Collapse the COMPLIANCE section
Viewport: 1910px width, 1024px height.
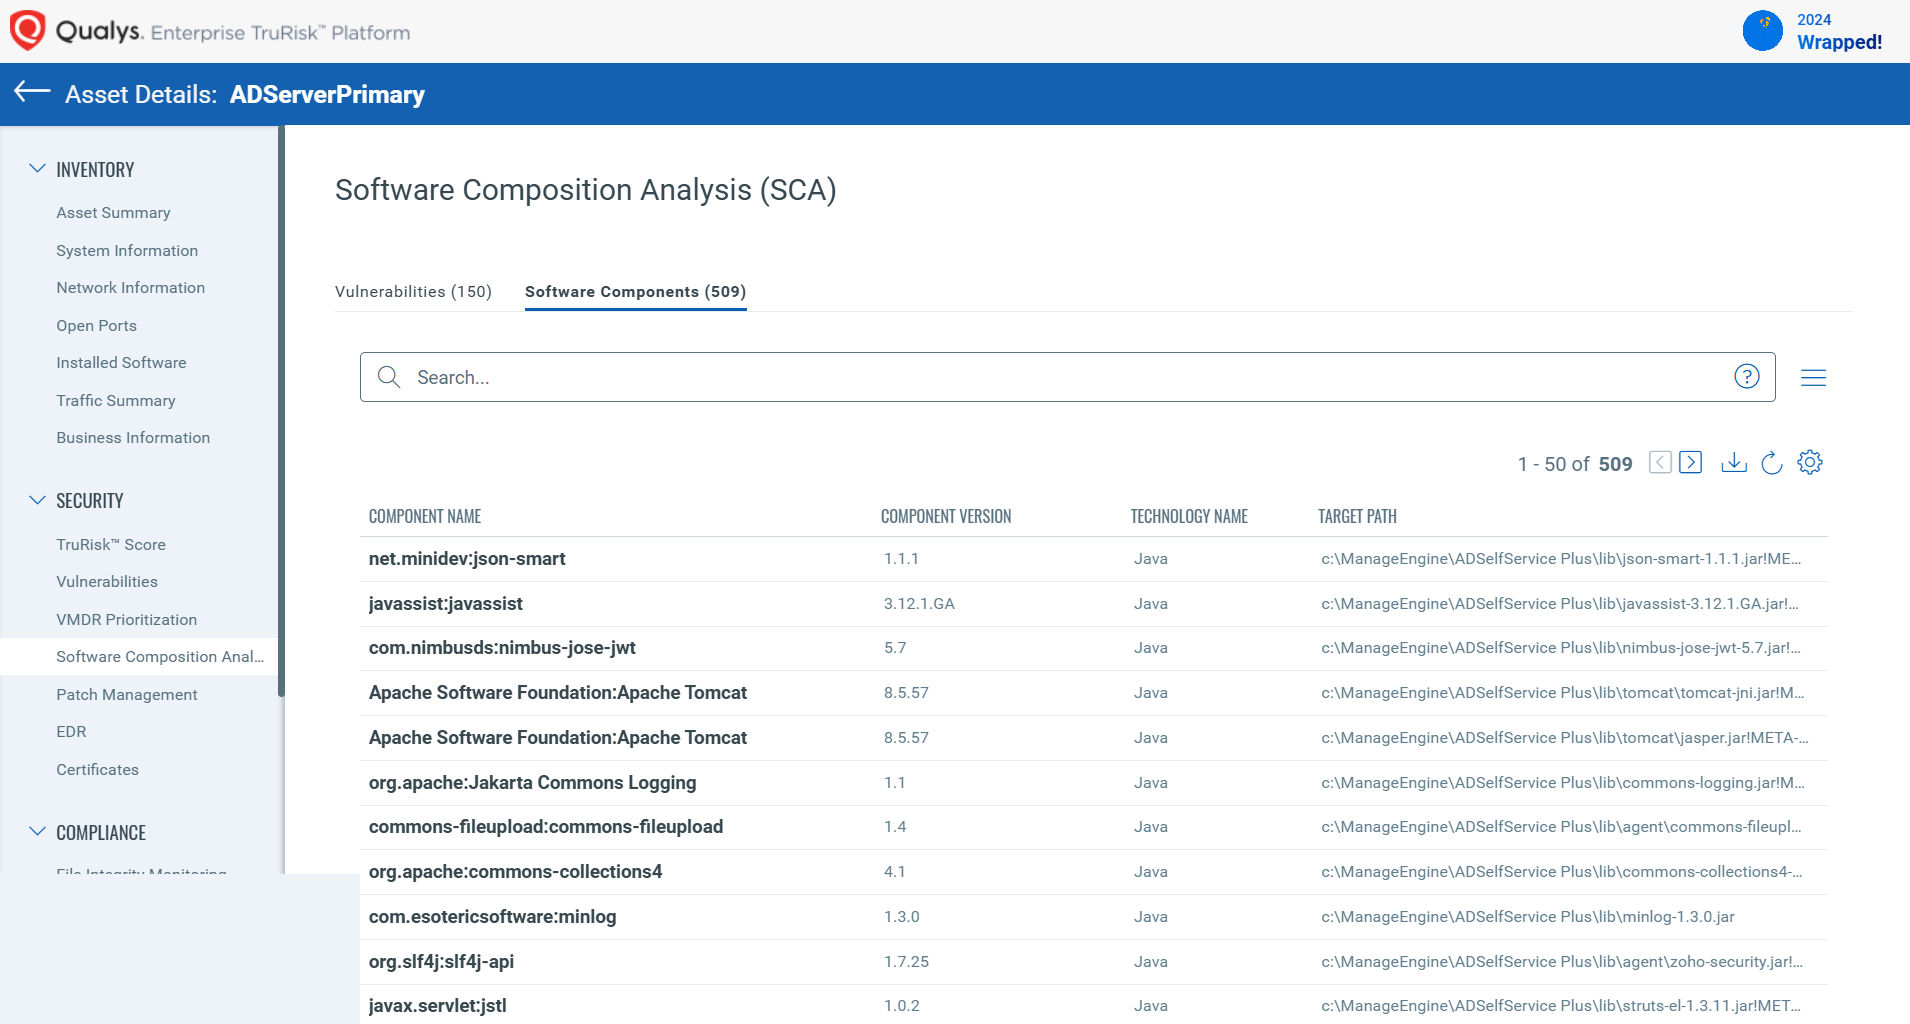38,832
